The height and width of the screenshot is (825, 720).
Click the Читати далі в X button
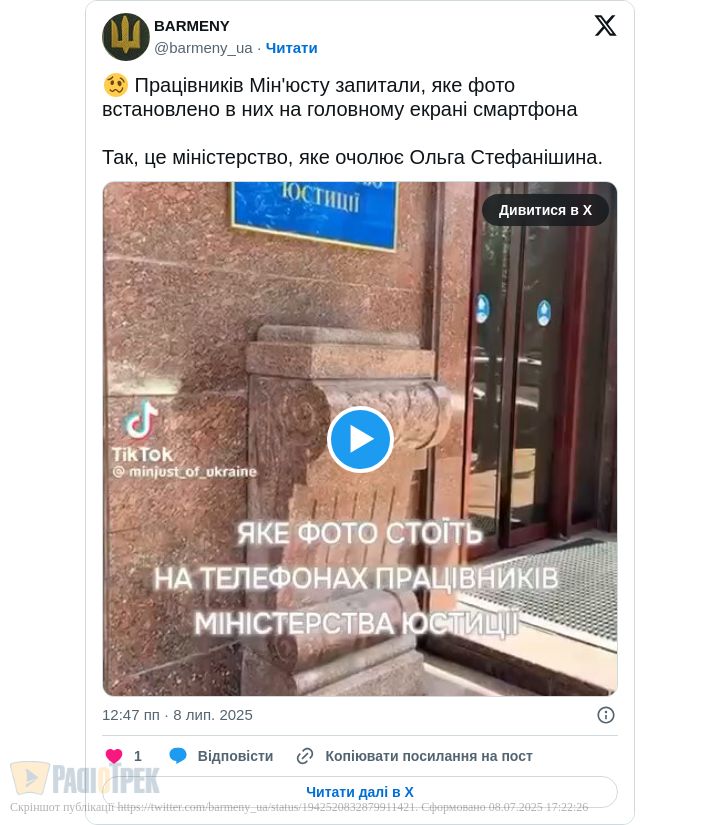[359, 792]
